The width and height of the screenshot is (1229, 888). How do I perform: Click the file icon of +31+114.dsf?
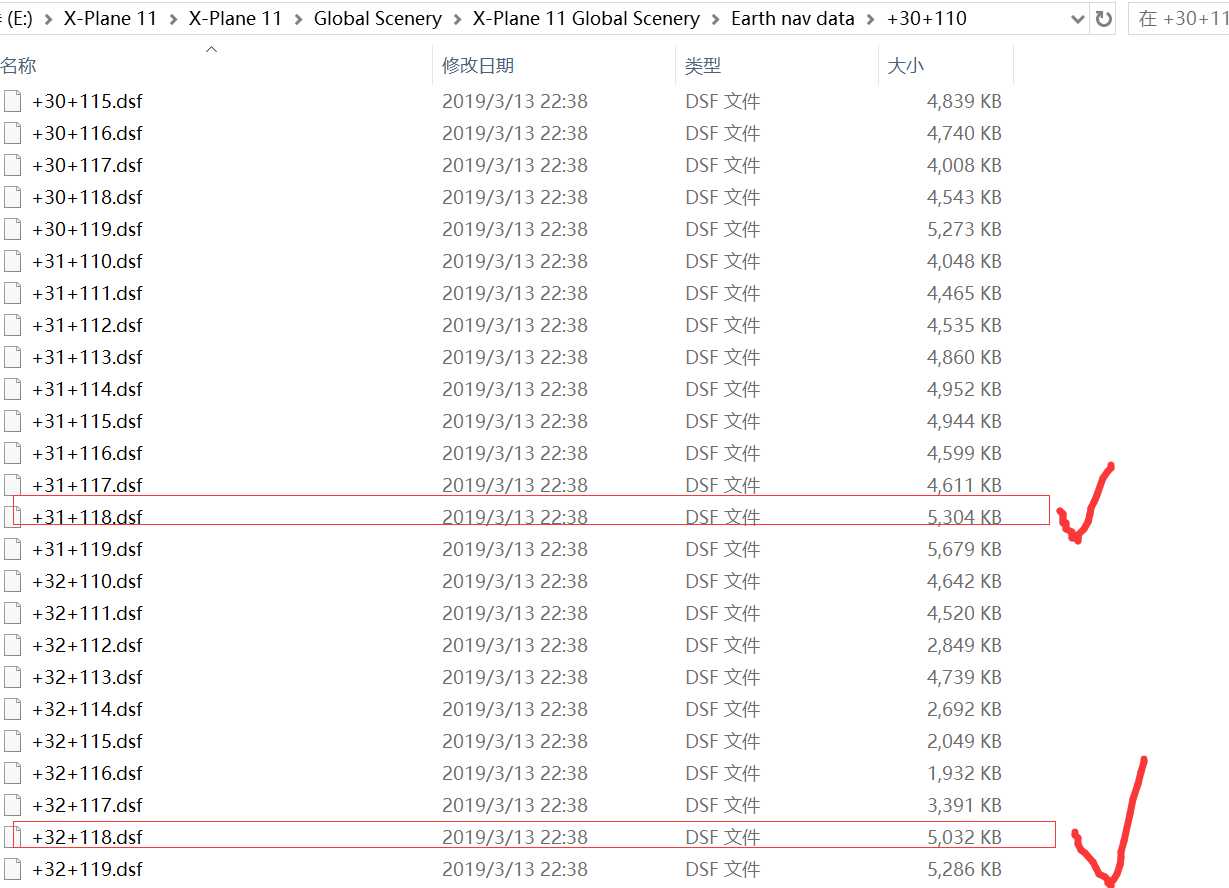[x=12, y=389]
